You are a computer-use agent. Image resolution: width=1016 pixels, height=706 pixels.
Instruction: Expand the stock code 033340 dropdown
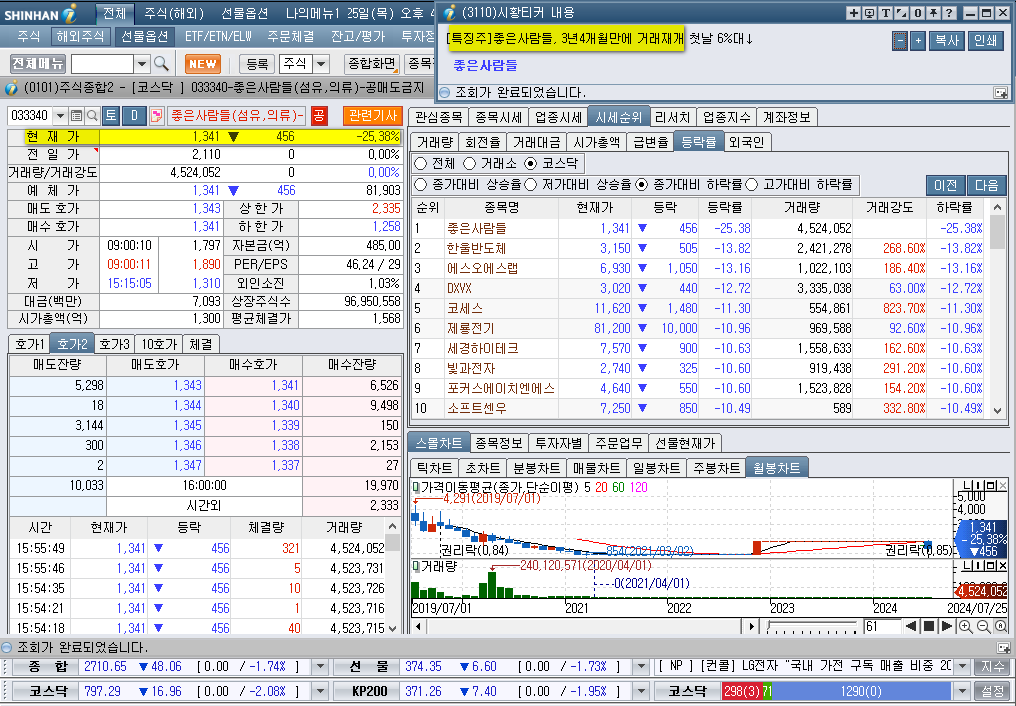coord(60,116)
